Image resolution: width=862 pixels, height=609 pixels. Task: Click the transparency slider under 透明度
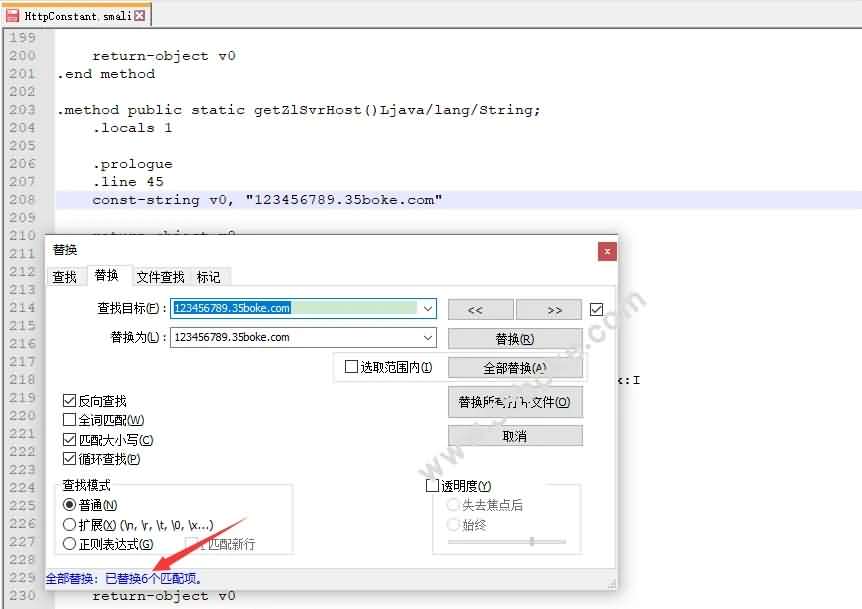click(507, 541)
